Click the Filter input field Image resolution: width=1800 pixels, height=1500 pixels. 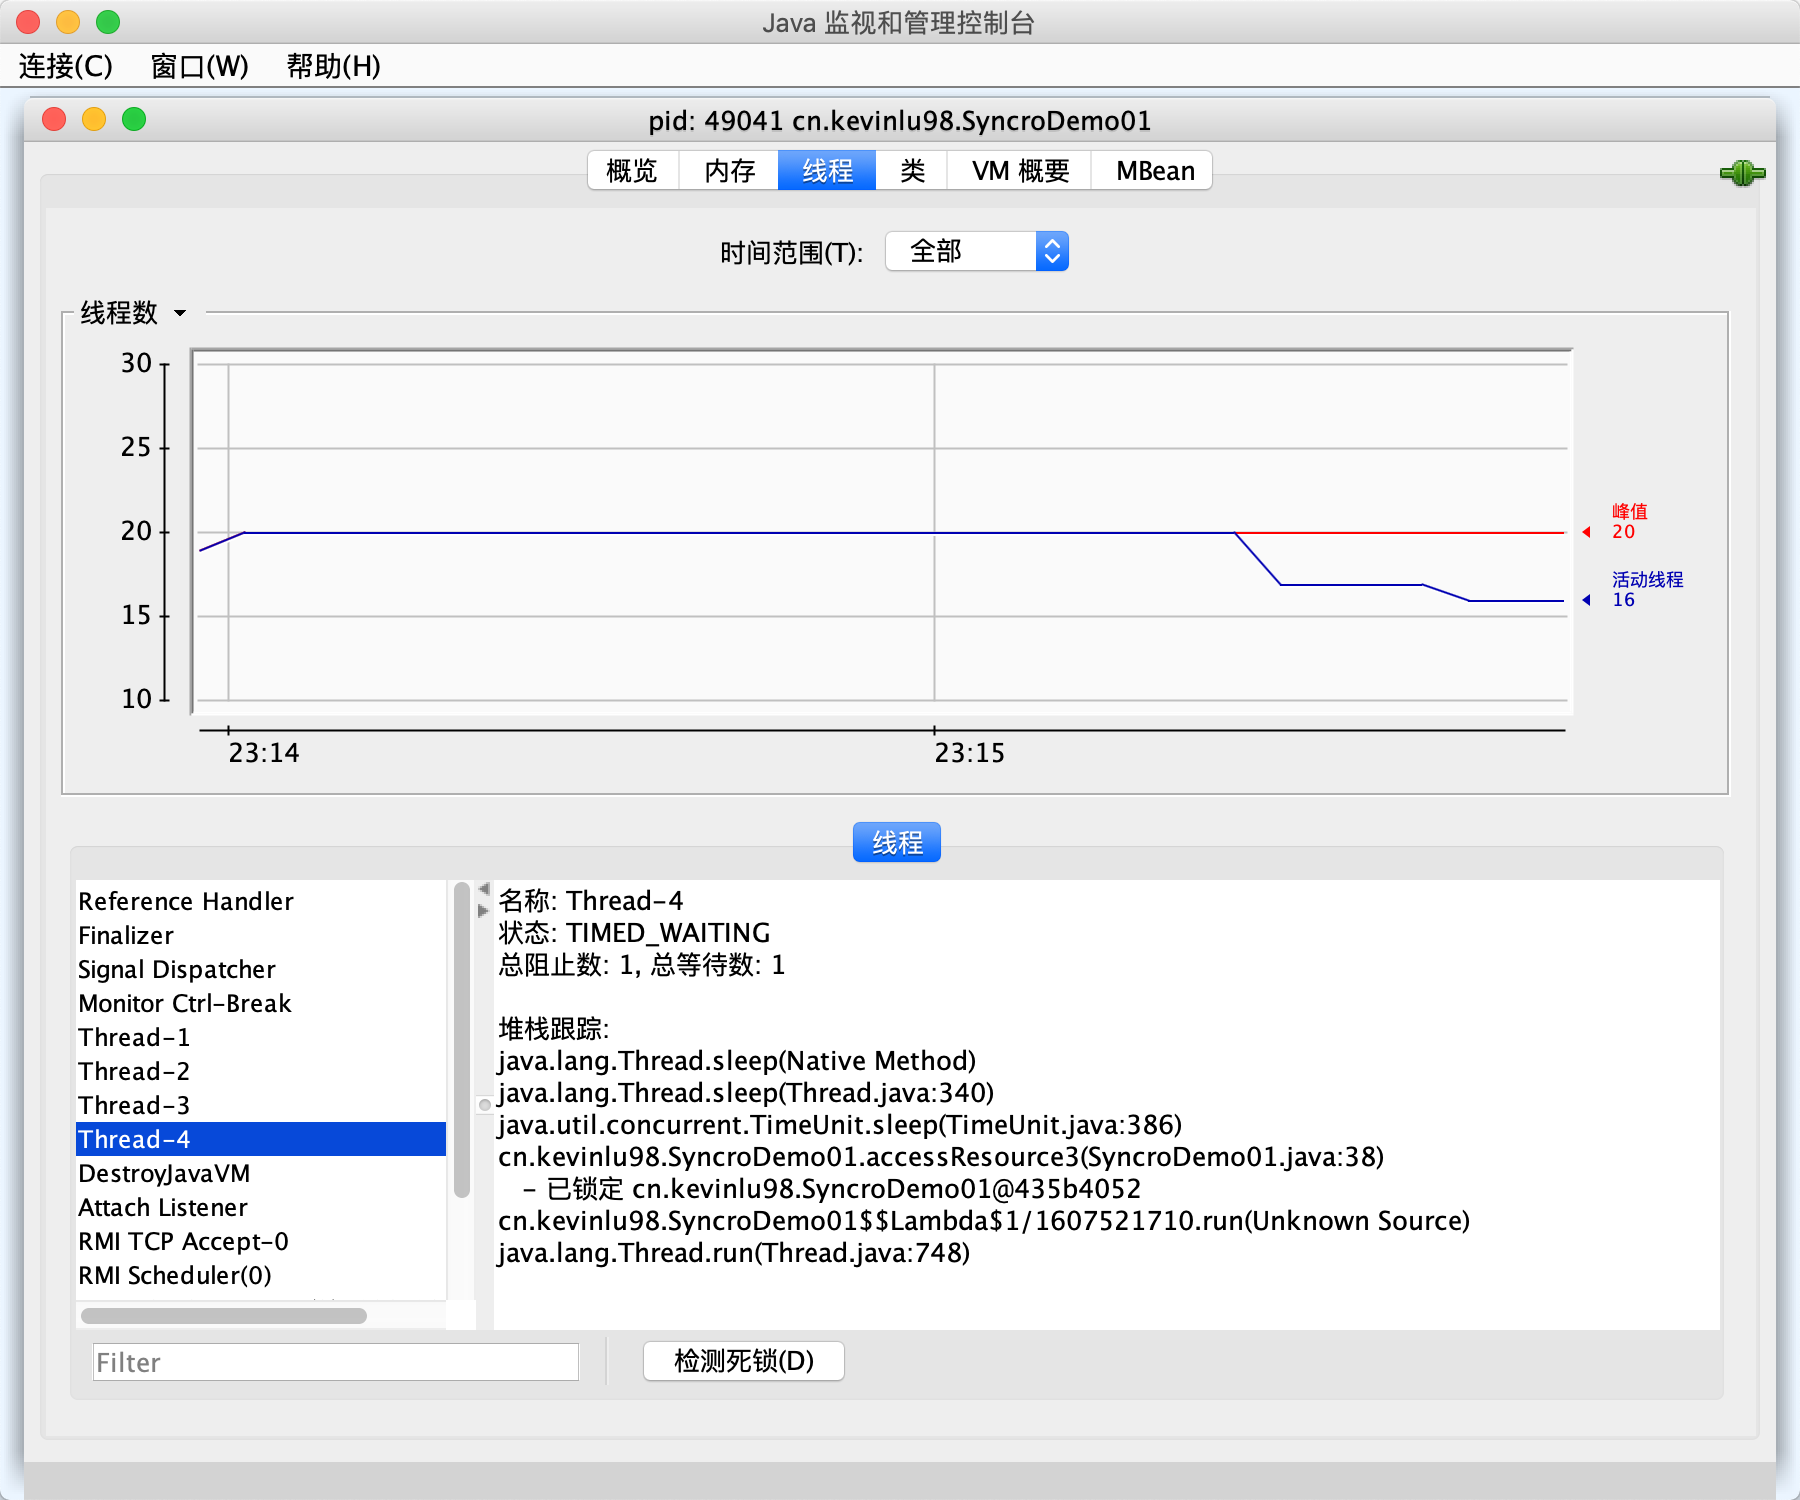click(336, 1362)
